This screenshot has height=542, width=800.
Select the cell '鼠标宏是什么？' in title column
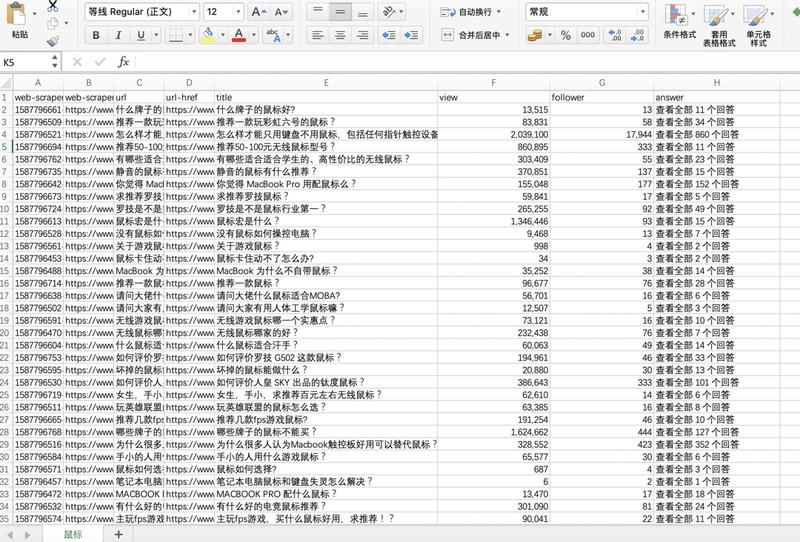pyautogui.click(x=326, y=221)
